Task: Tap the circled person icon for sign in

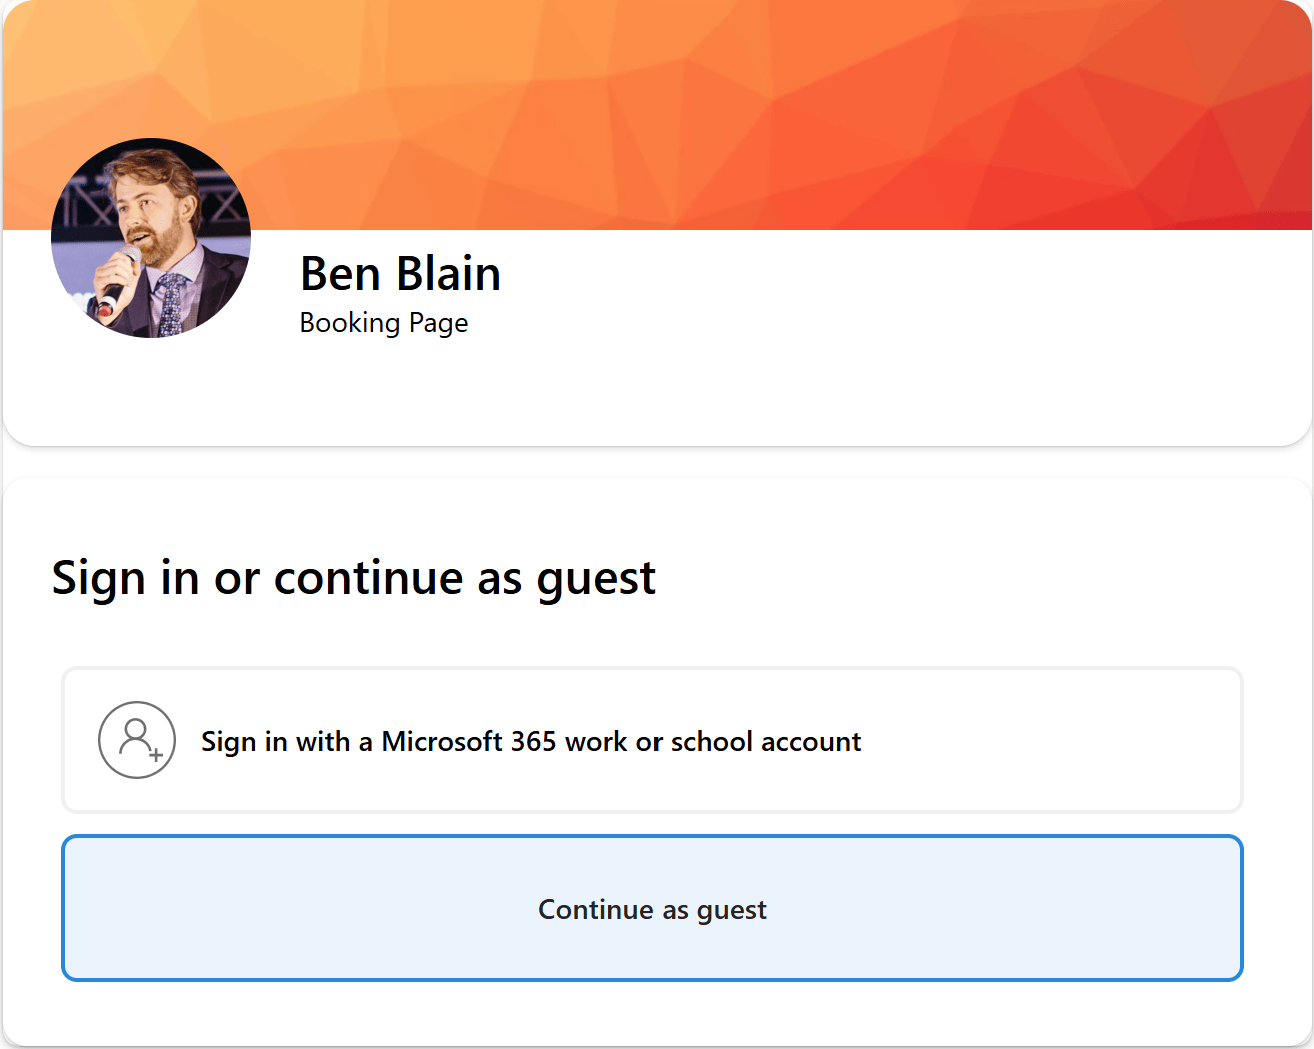Action: tap(137, 740)
